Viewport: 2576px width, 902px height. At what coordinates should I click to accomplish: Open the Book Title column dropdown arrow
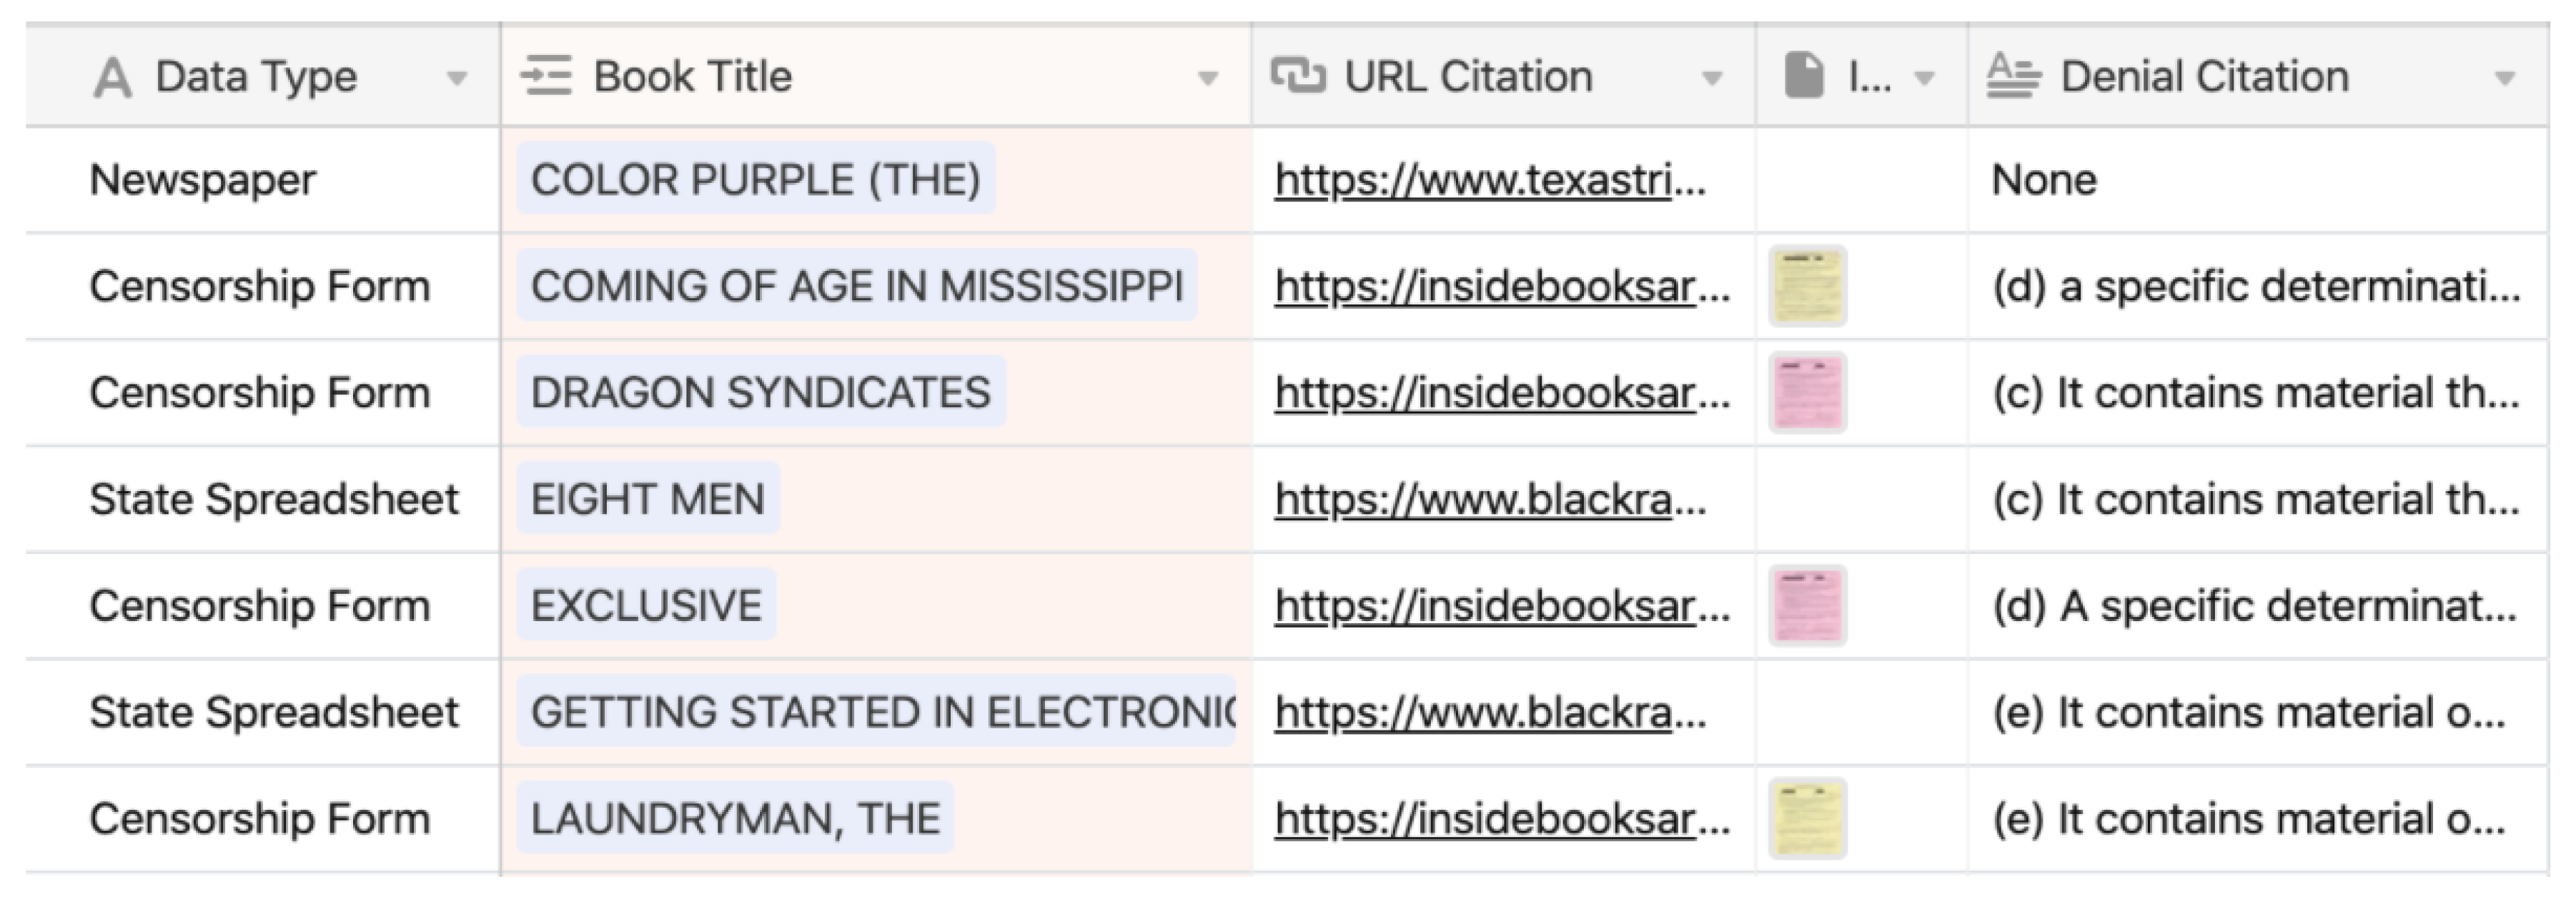coord(1208,79)
